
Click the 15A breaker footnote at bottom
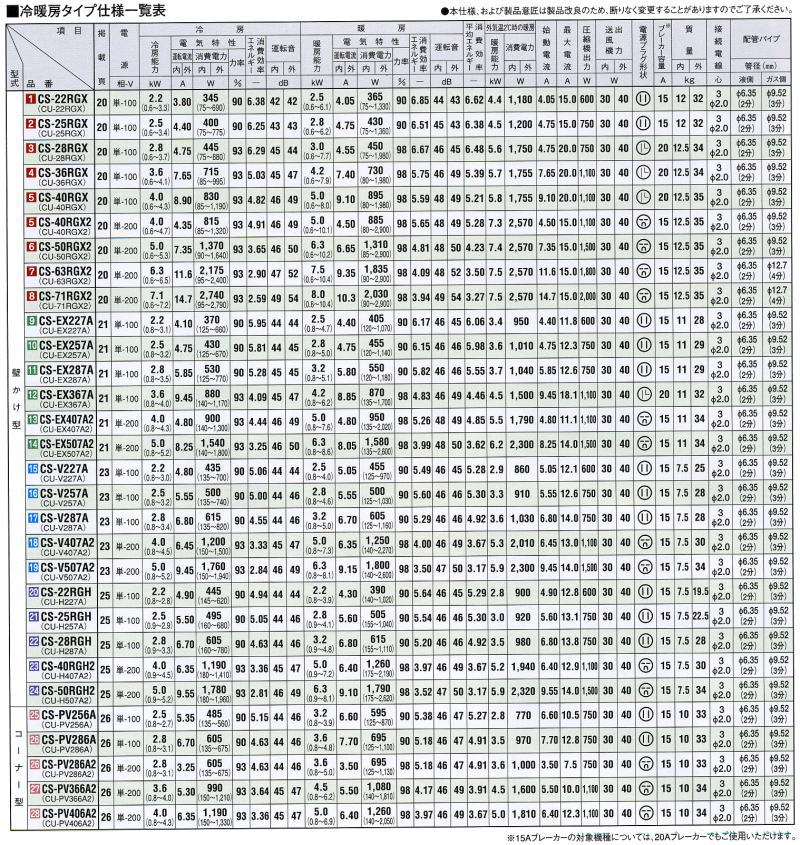tap(651, 837)
